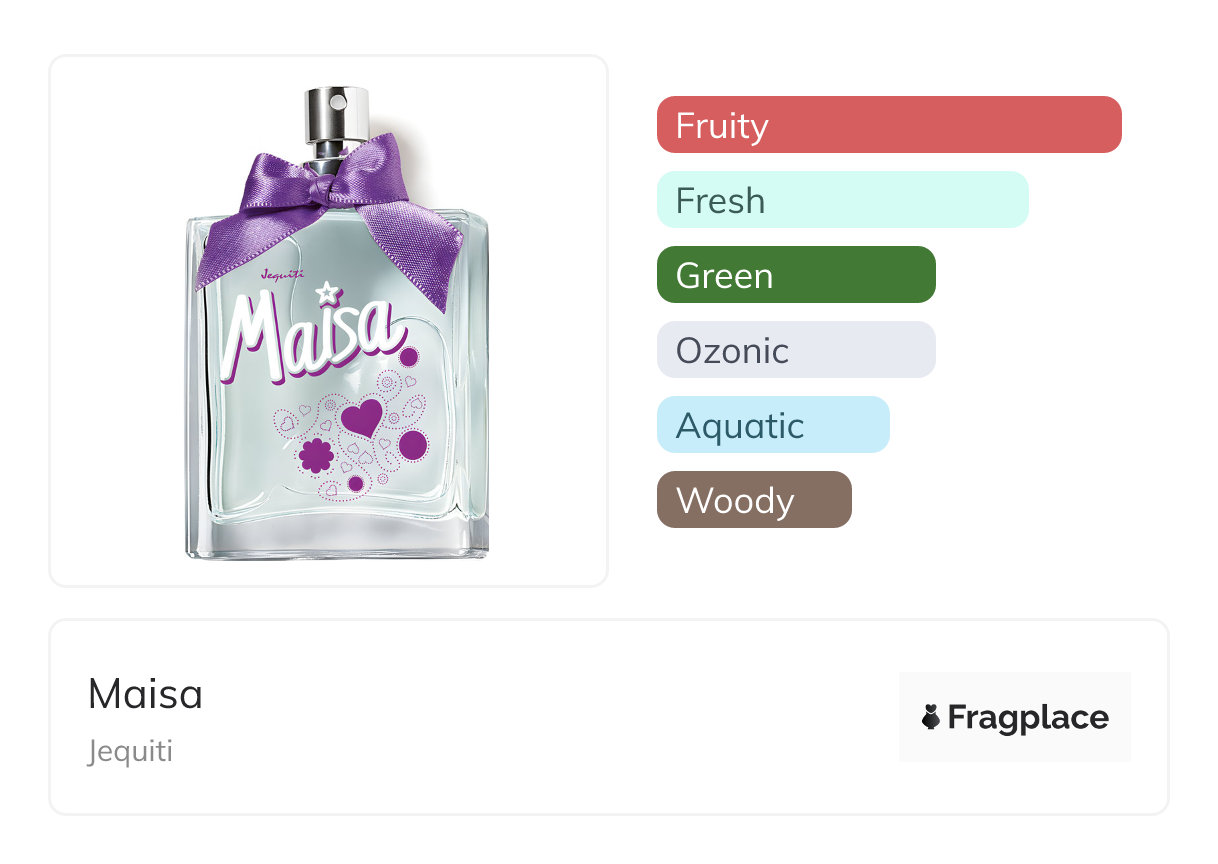Click the purple heart on the bottle
This screenshot has height=864, width=1218.
(361, 417)
